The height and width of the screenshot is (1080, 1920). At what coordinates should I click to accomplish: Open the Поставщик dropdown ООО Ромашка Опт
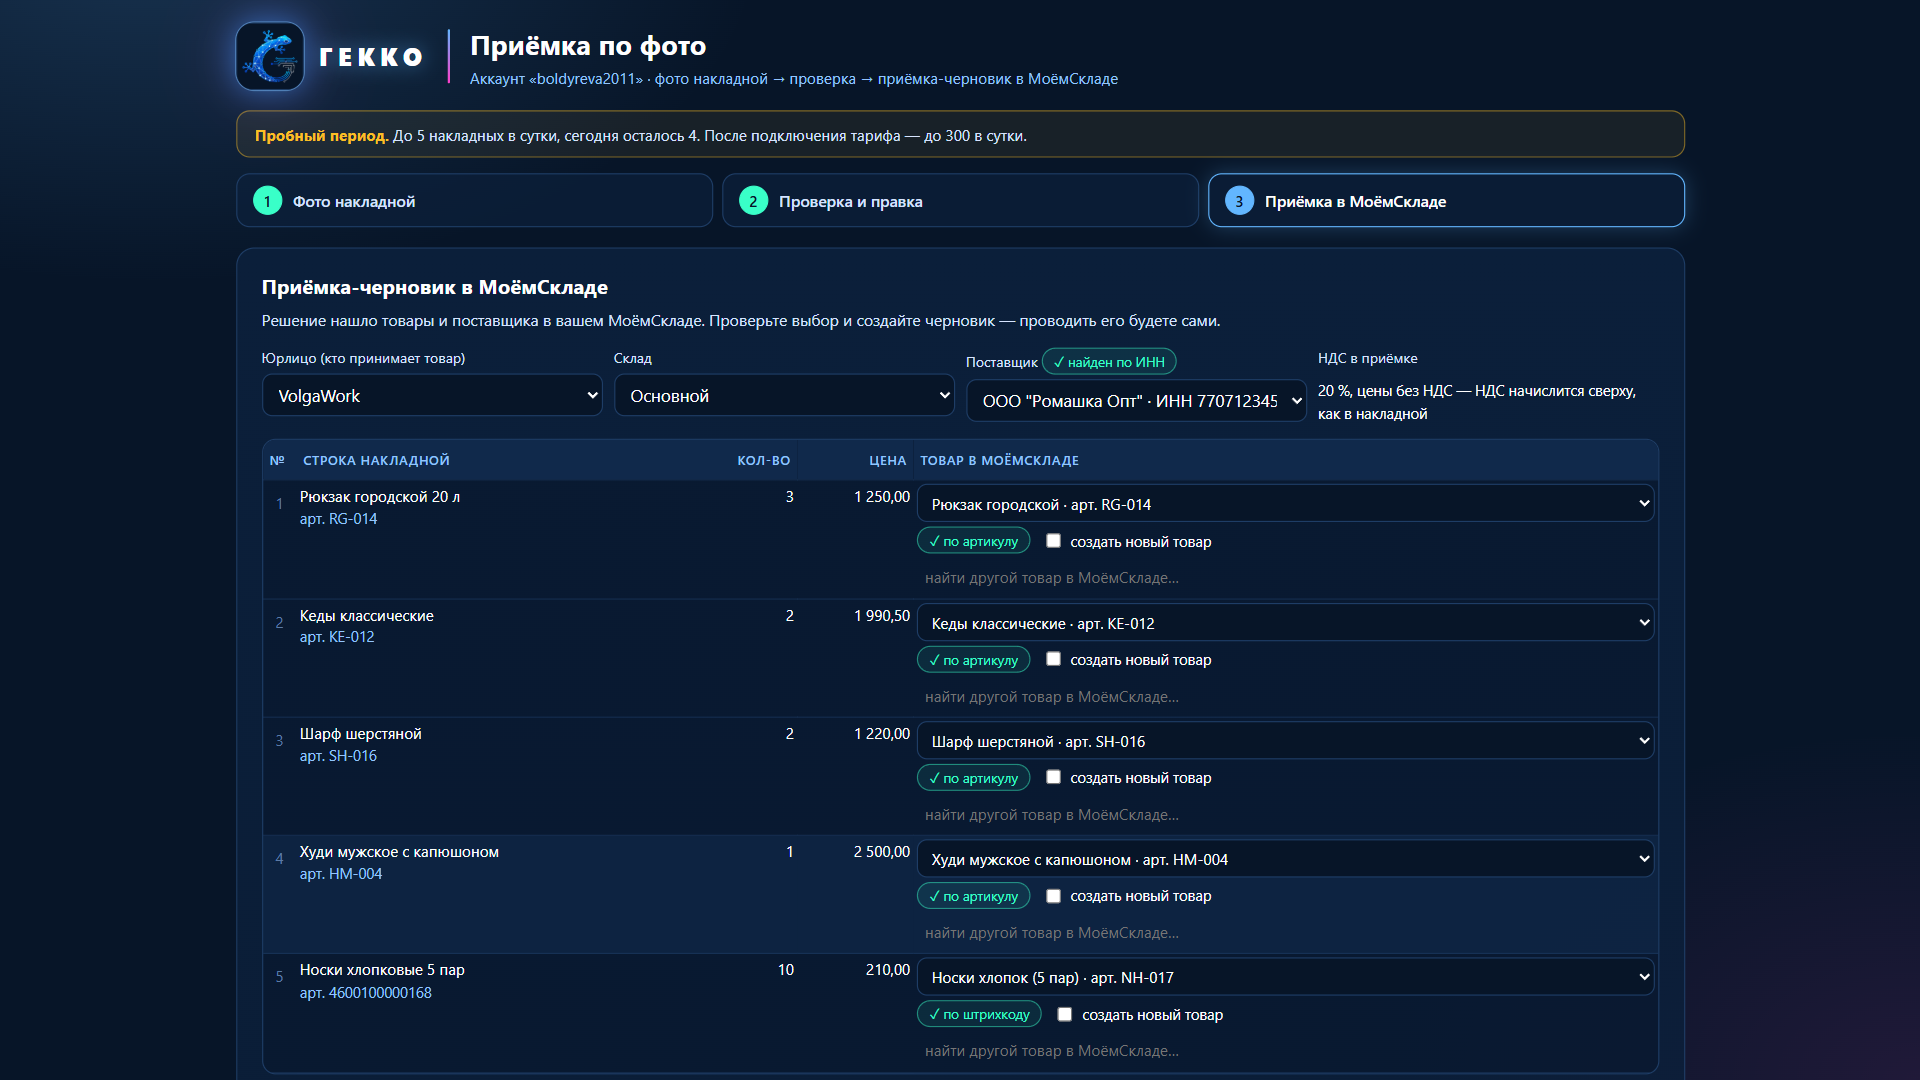(x=1136, y=401)
